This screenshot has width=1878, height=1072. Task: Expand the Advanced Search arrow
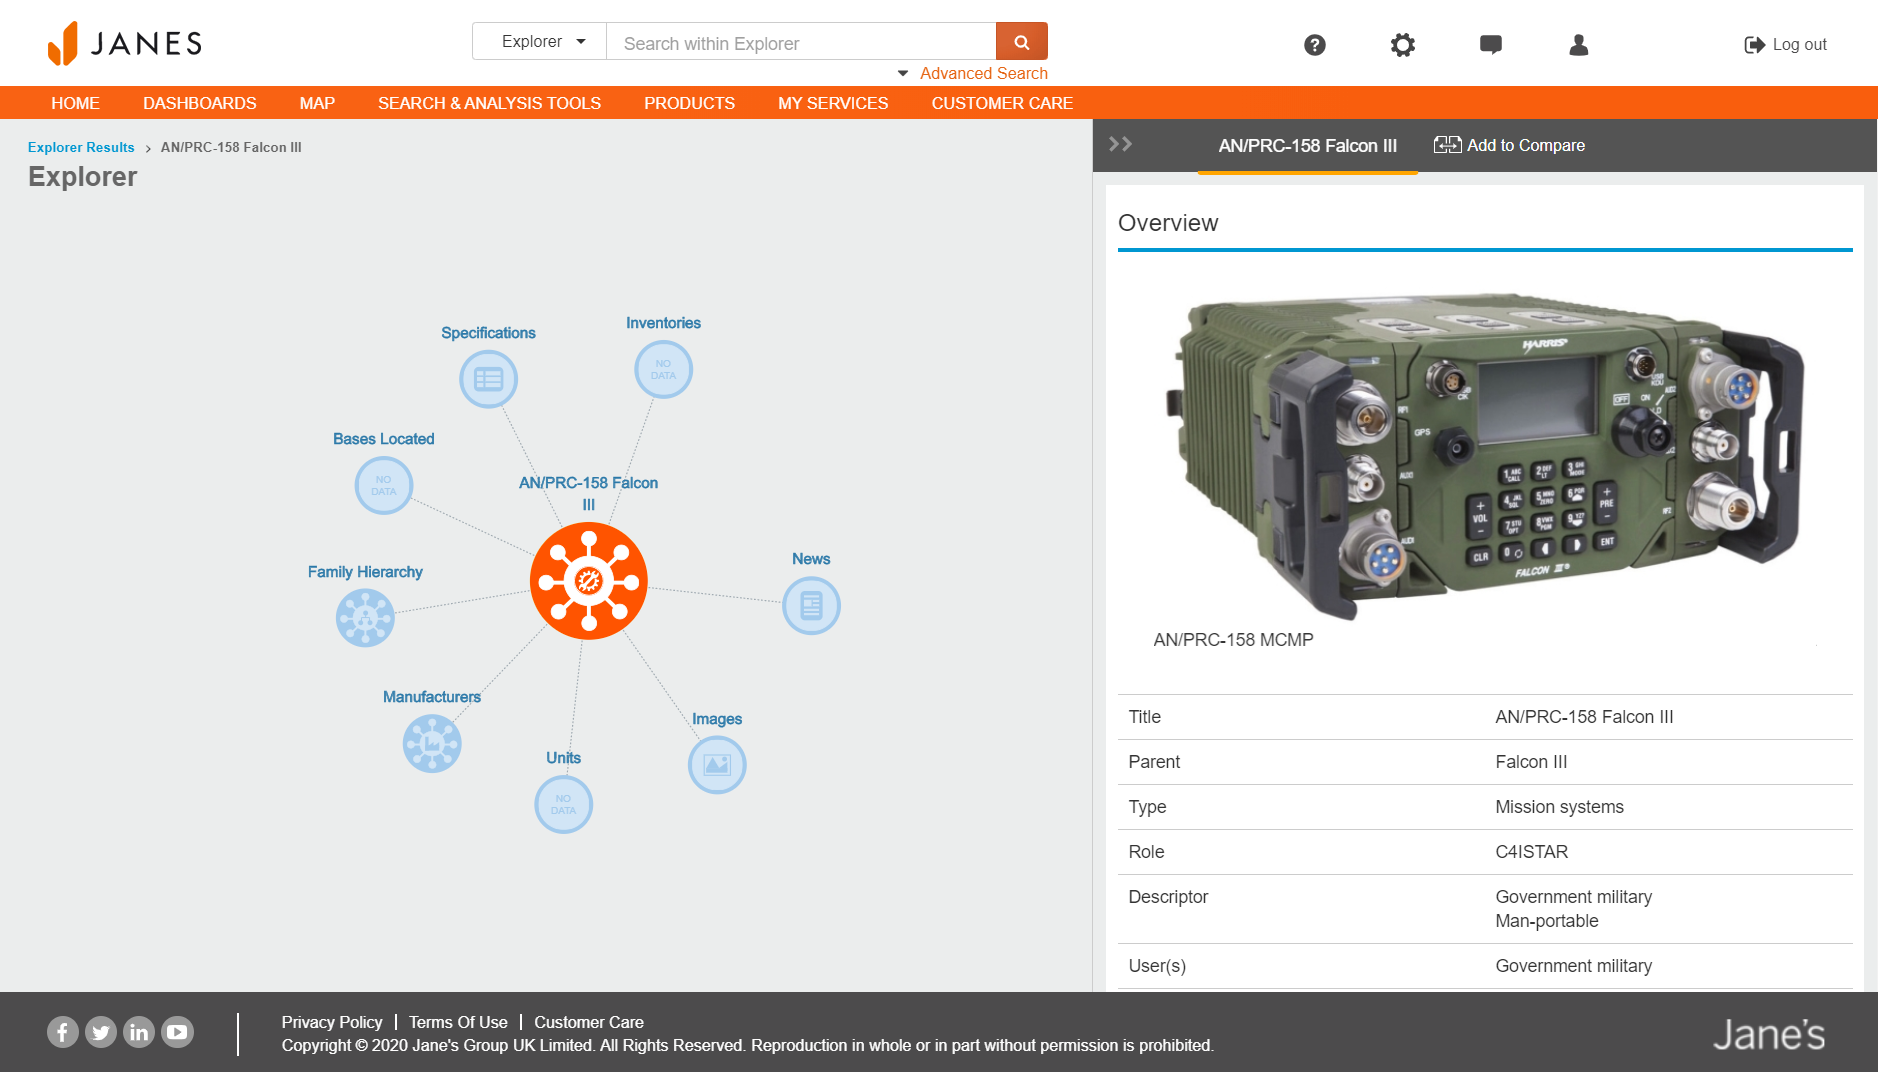pyautogui.click(x=903, y=73)
